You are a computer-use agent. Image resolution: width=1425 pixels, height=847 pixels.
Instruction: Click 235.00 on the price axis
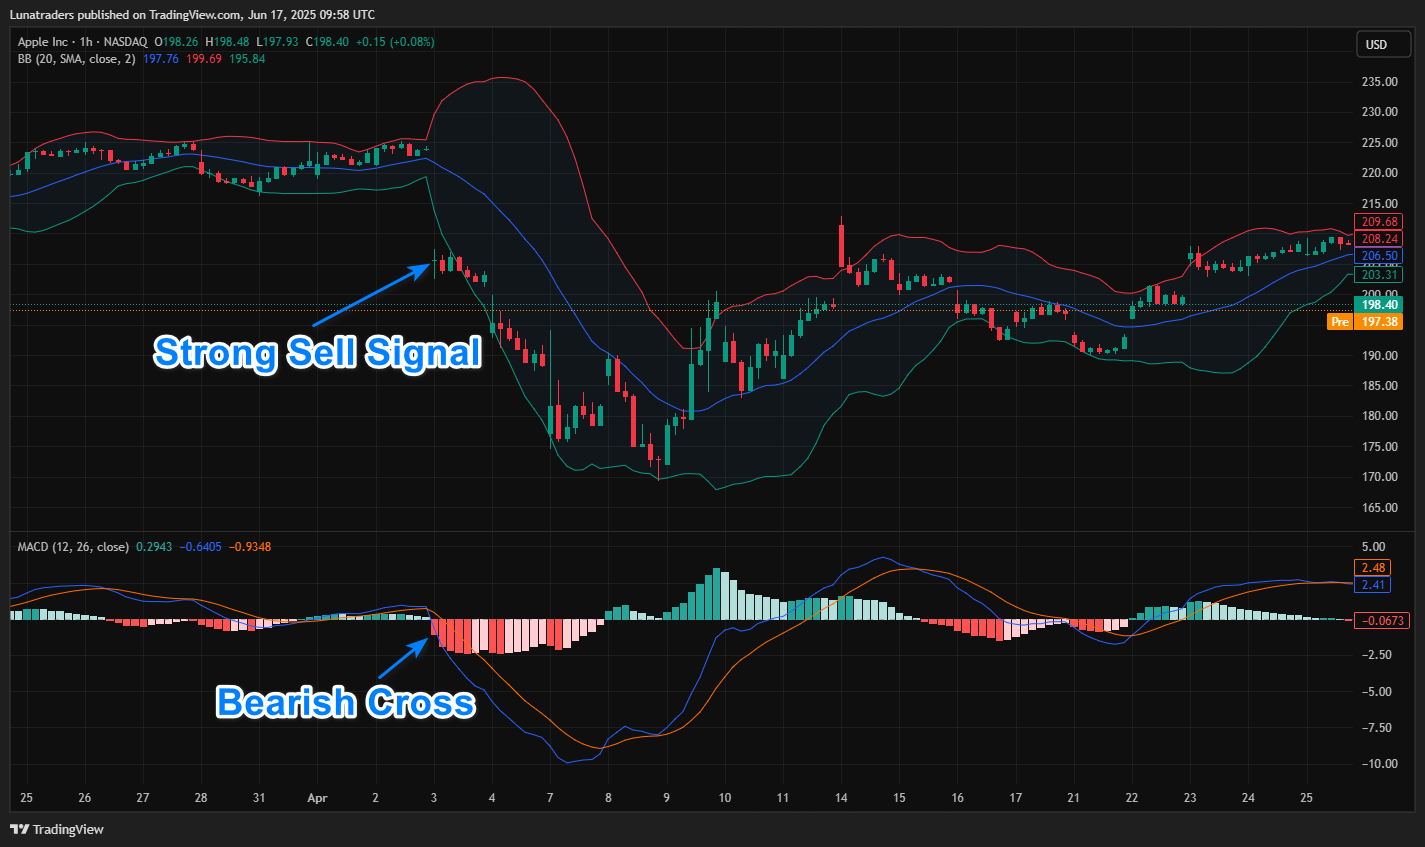pos(1379,82)
